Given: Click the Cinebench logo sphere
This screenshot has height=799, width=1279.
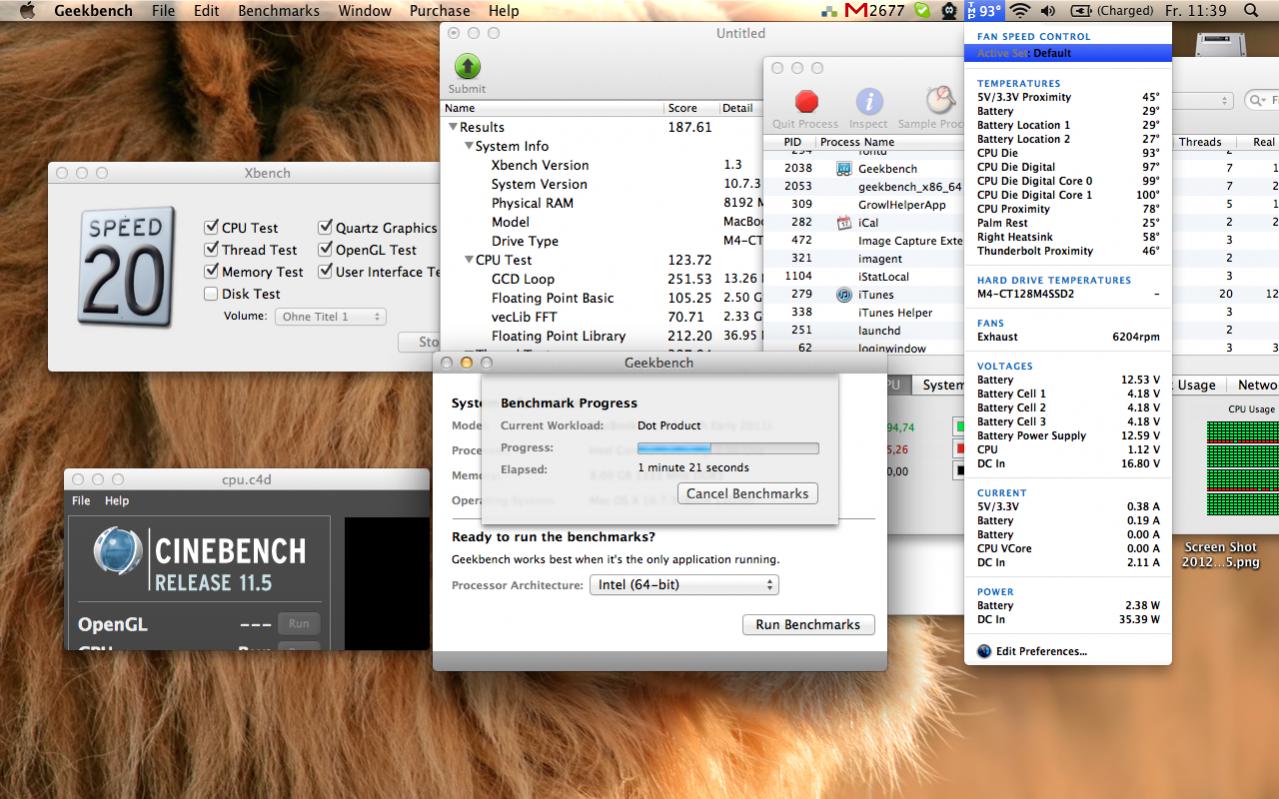Looking at the screenshot, I should [118, 551].
